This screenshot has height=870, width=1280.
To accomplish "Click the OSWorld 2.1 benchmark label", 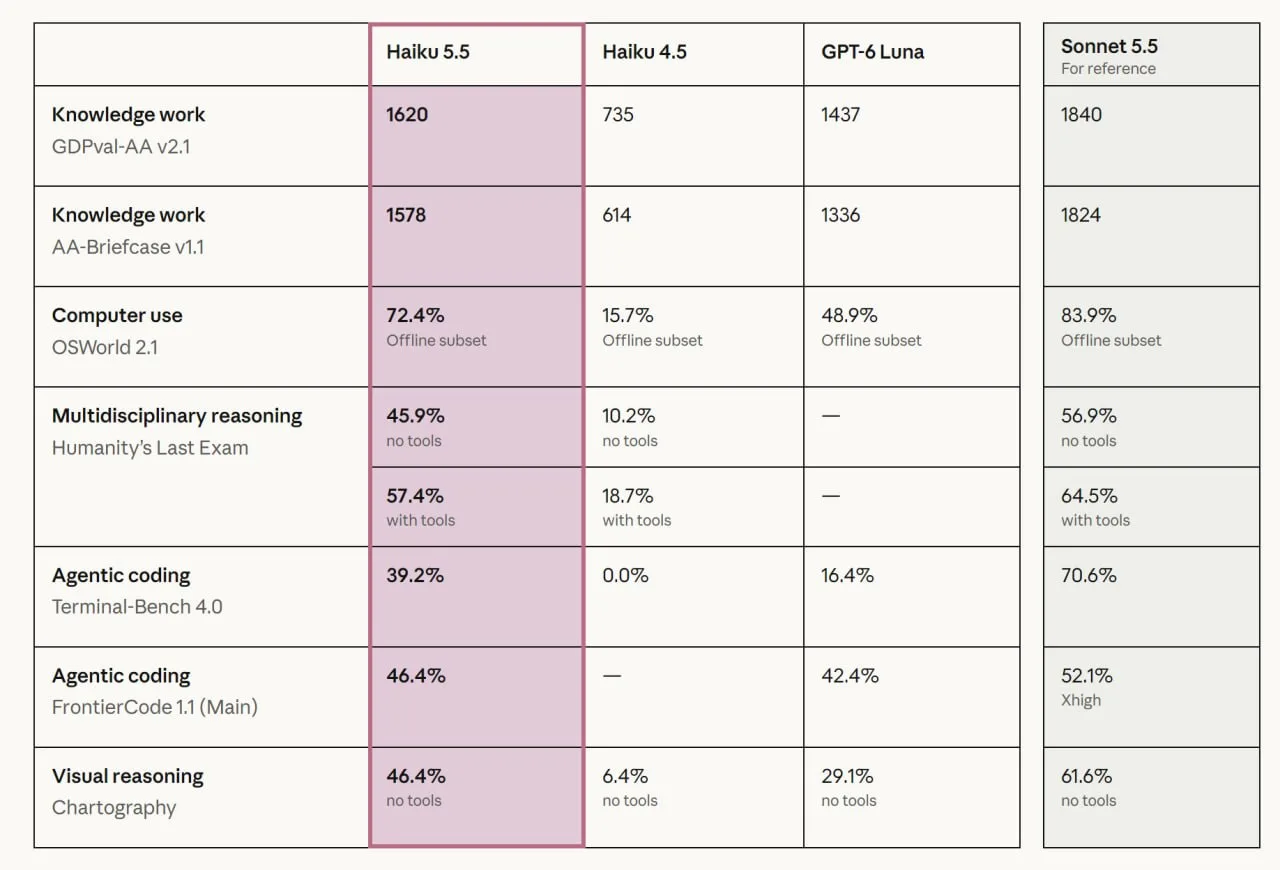I will pos(105,347).
